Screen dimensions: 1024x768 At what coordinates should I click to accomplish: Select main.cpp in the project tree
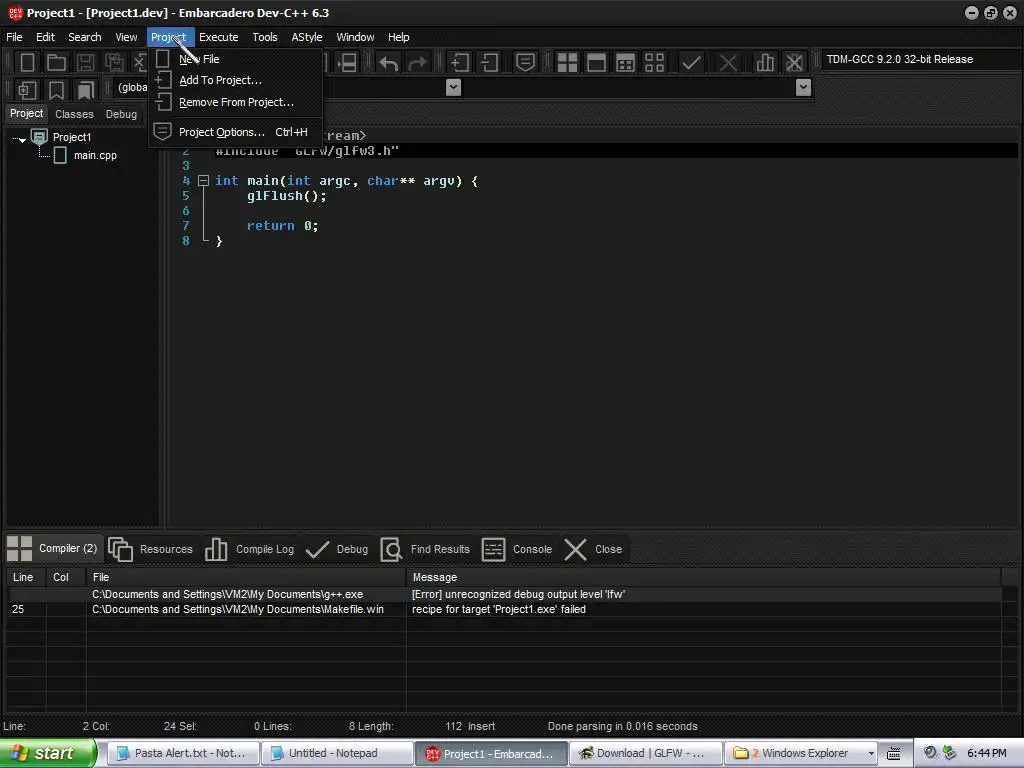point(95,155)
